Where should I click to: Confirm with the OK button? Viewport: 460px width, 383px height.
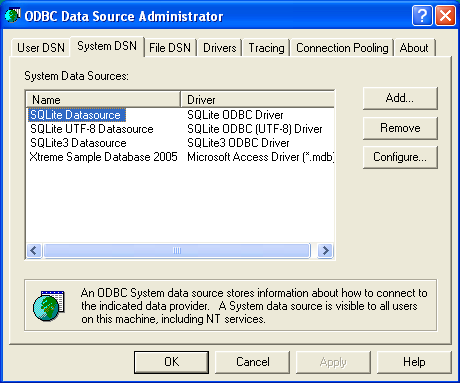pyautogui.click(x=172, y=362)
